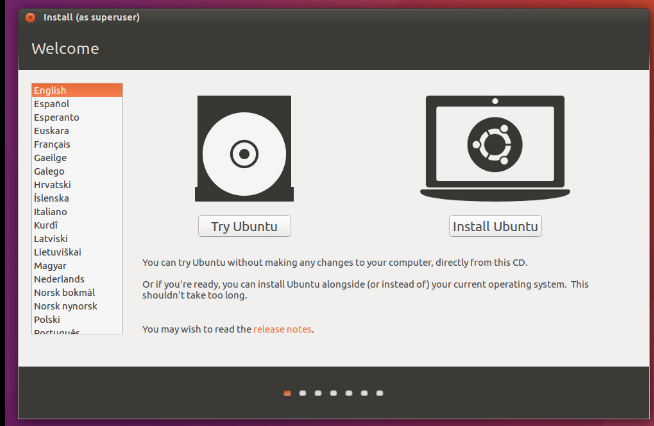This screenshot has width=654, height=426.
Task: Pick Latviski in the list
Action: coord(77,239)
